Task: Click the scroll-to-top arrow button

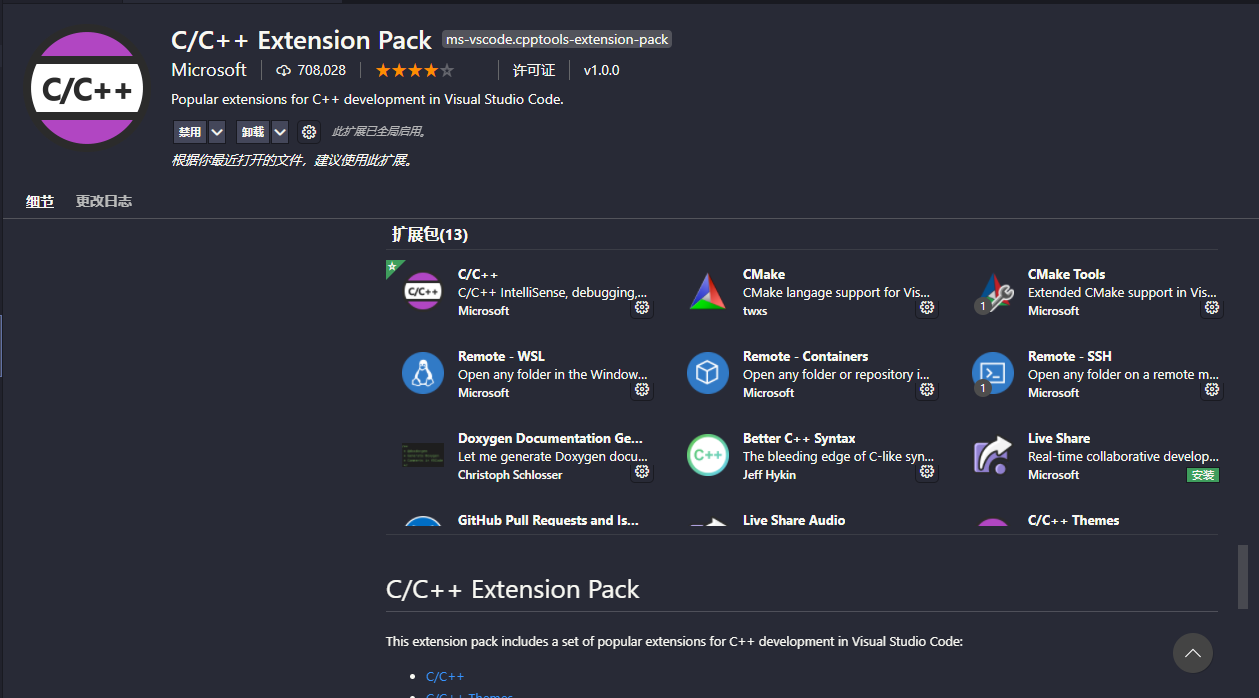Action: point(1192,653)
